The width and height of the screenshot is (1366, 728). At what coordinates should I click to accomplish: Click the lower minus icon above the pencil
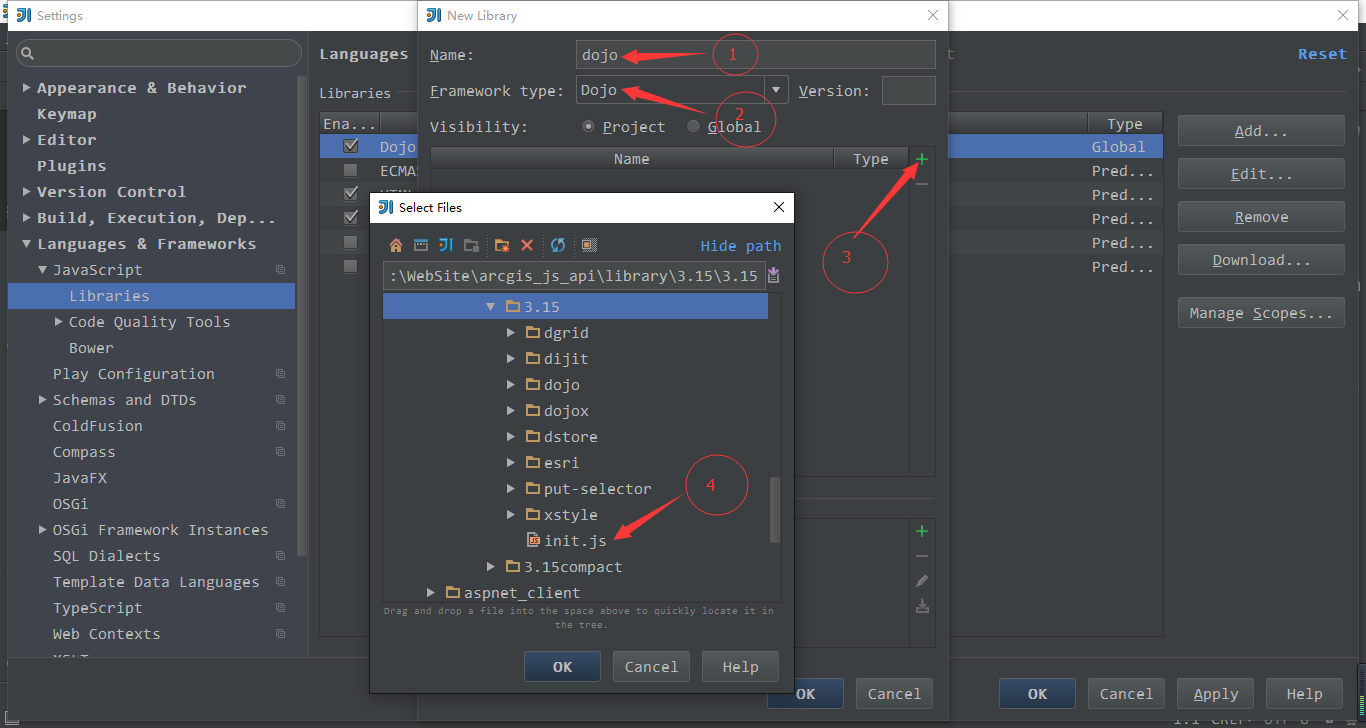[x=922, y=556]
